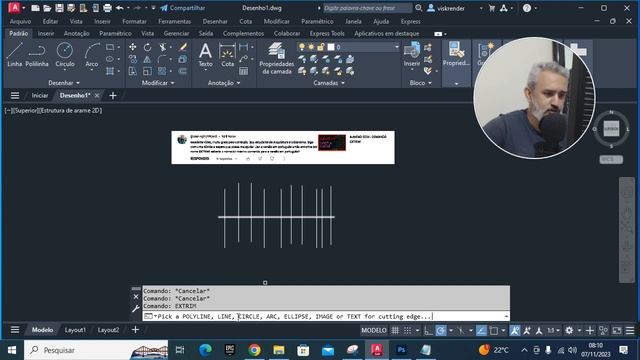Toggle object snap tracking

(481, 330)
